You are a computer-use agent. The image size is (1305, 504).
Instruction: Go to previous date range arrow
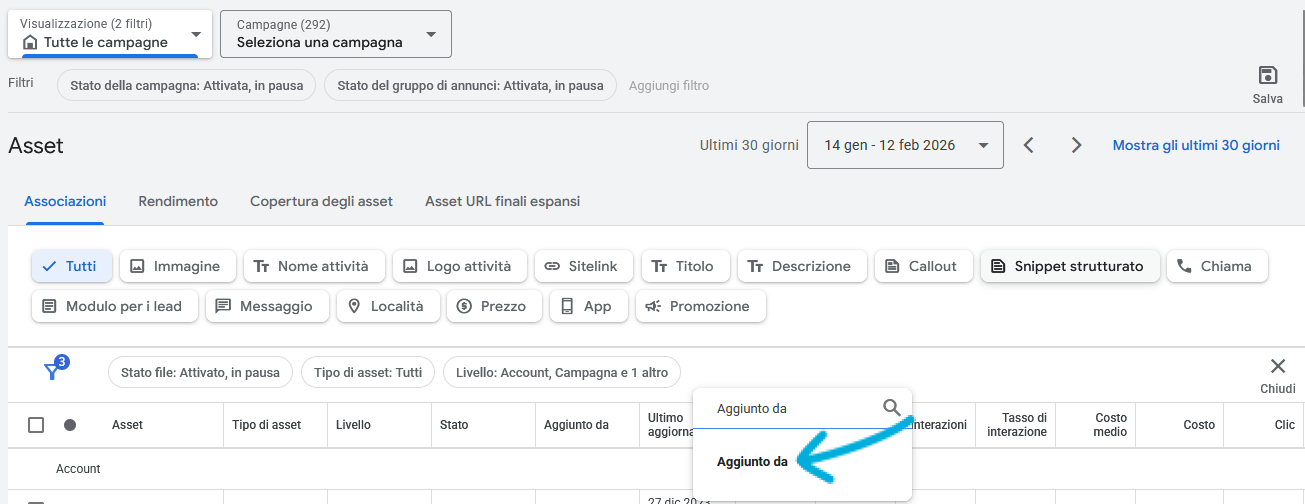pyautogui.click(x=1028, y=145)
